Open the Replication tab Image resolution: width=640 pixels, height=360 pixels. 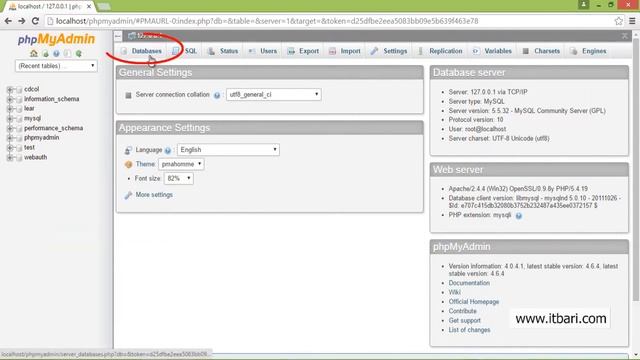pos(440,51)
